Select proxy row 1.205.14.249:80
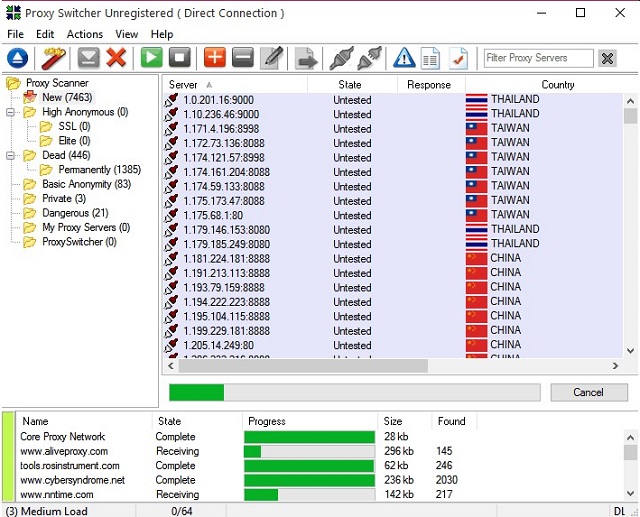Image resolution: width=640 pixels, height=517 pixels. 393,345
